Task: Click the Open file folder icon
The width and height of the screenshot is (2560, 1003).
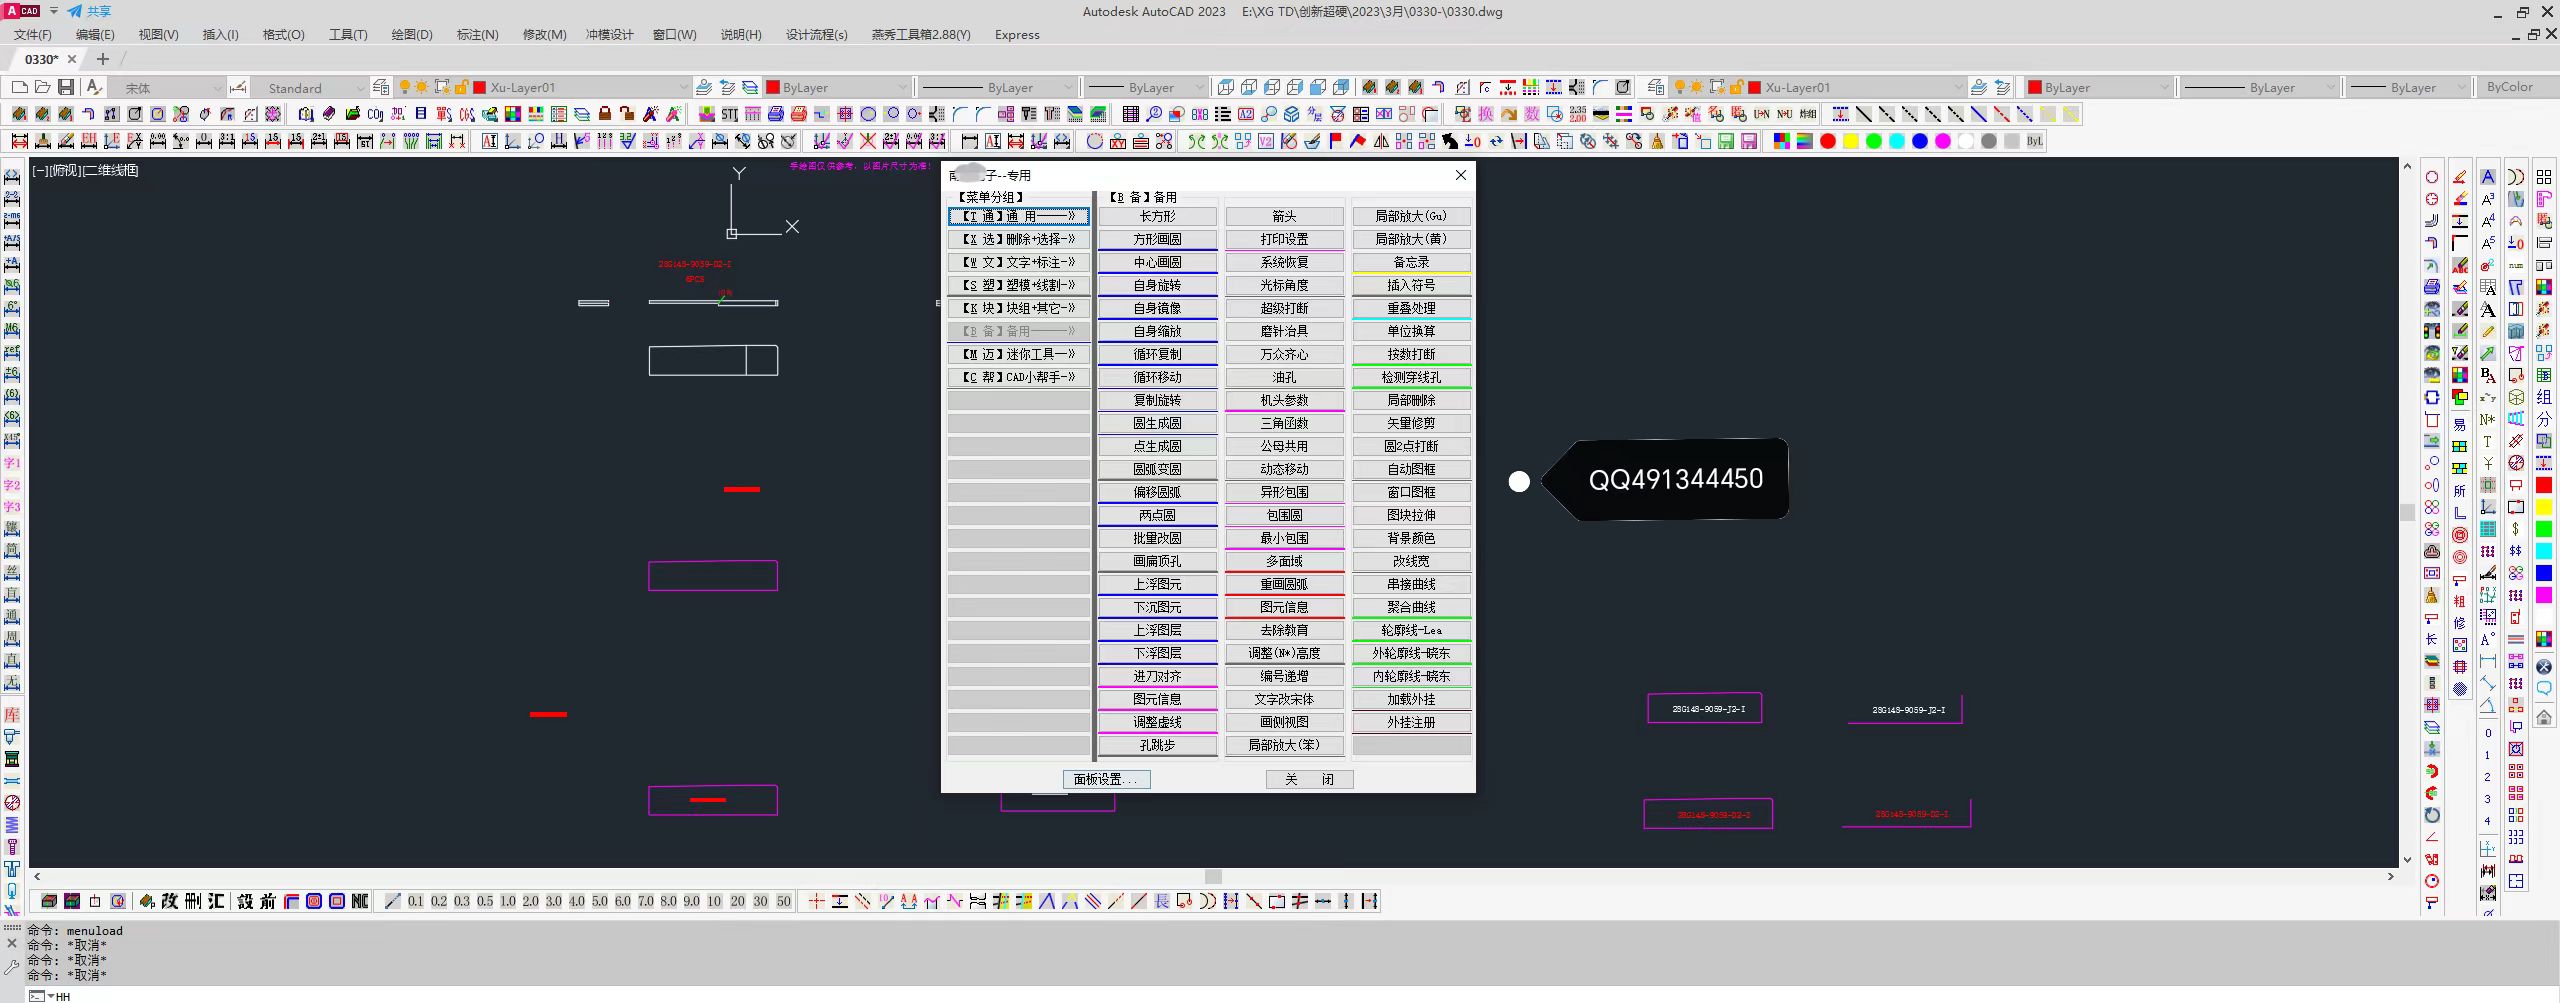Action: tap(42, 87)
